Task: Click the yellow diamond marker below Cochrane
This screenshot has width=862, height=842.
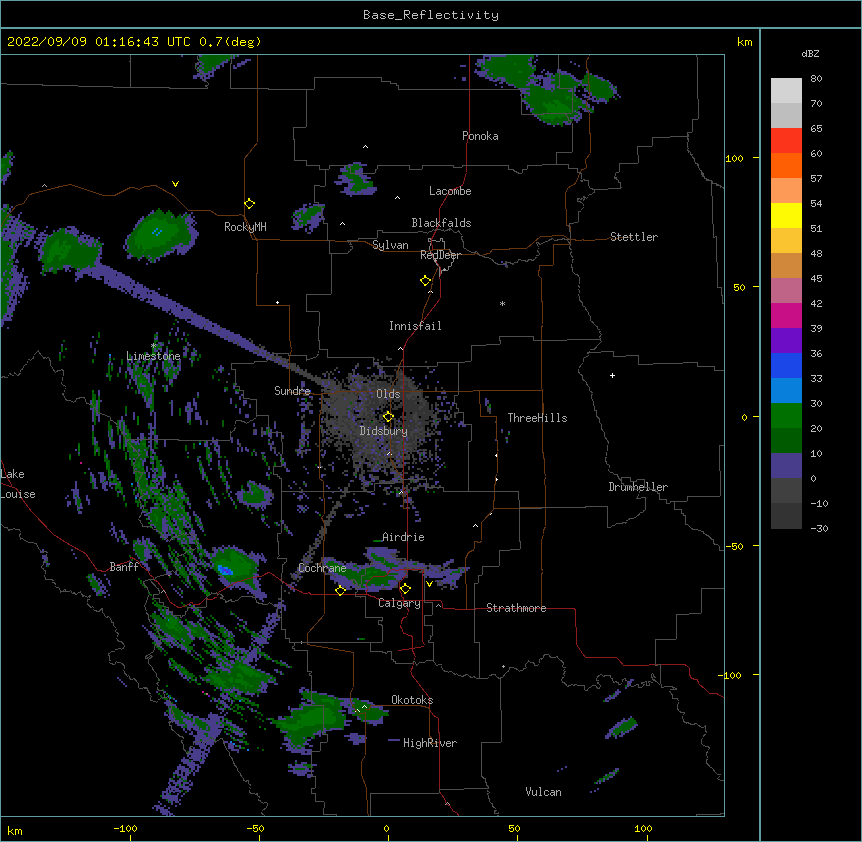Action: click(x=340, y=590)
